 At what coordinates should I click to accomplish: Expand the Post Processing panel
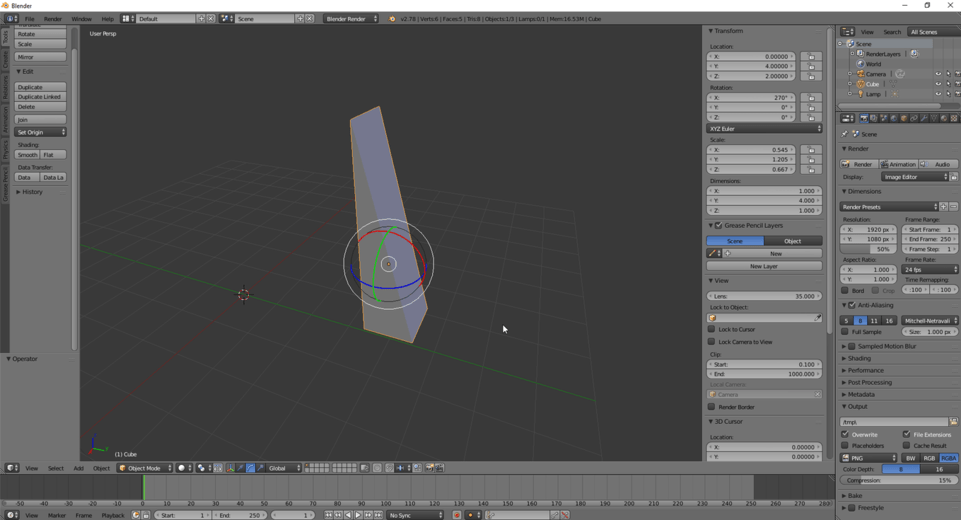(x=869, y=382)
